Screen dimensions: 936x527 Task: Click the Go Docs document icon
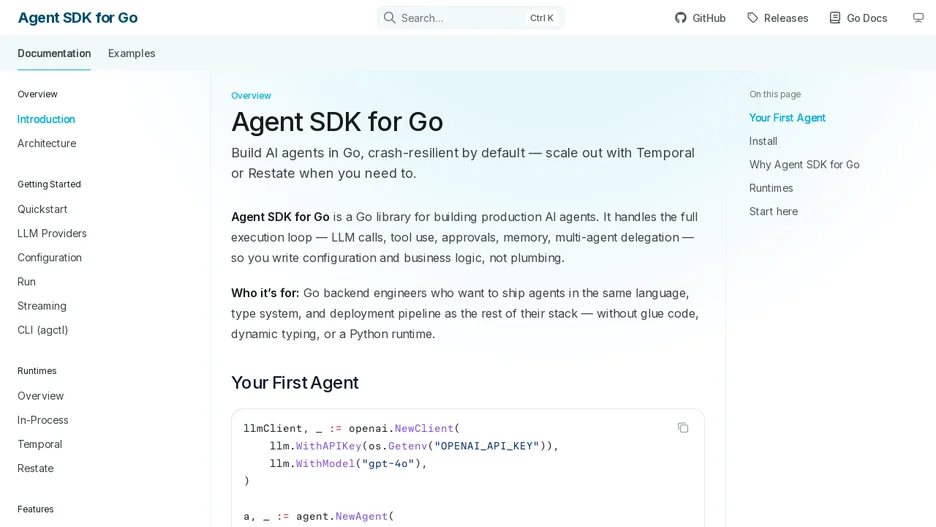click(835, 18)
